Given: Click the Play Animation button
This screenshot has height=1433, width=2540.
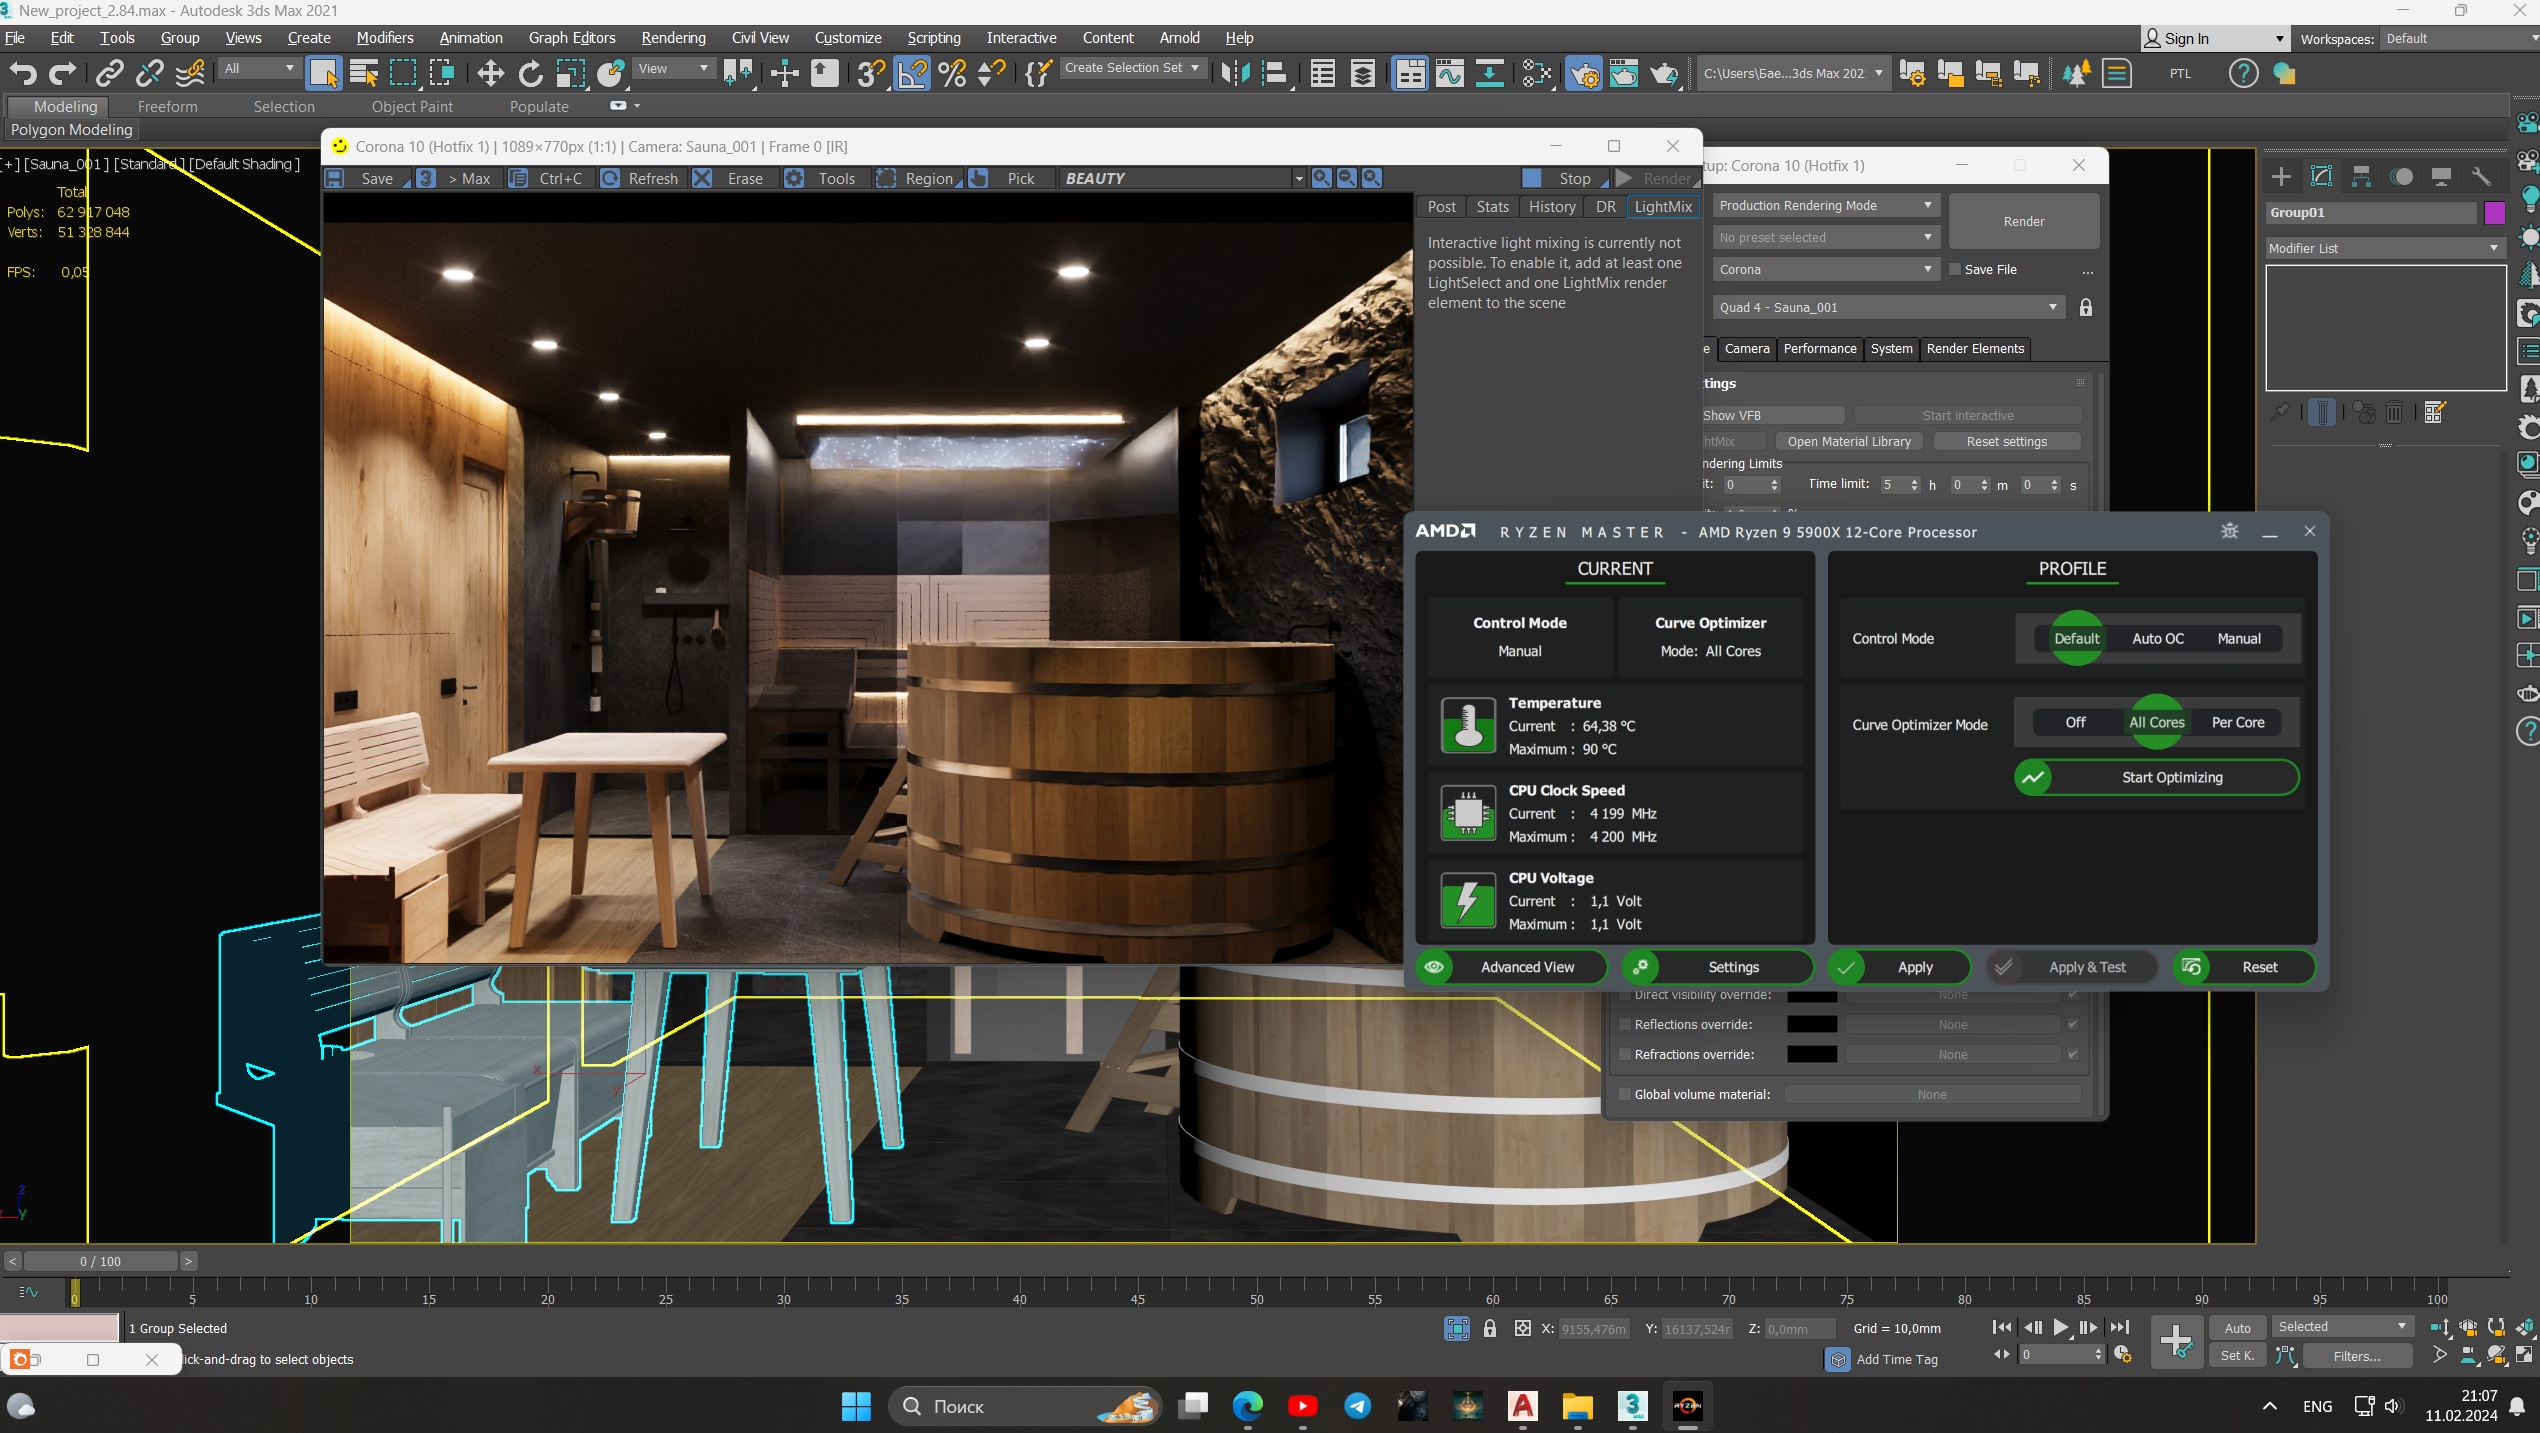Looking at the screenshot, I should click(x=2060, y=1327).
